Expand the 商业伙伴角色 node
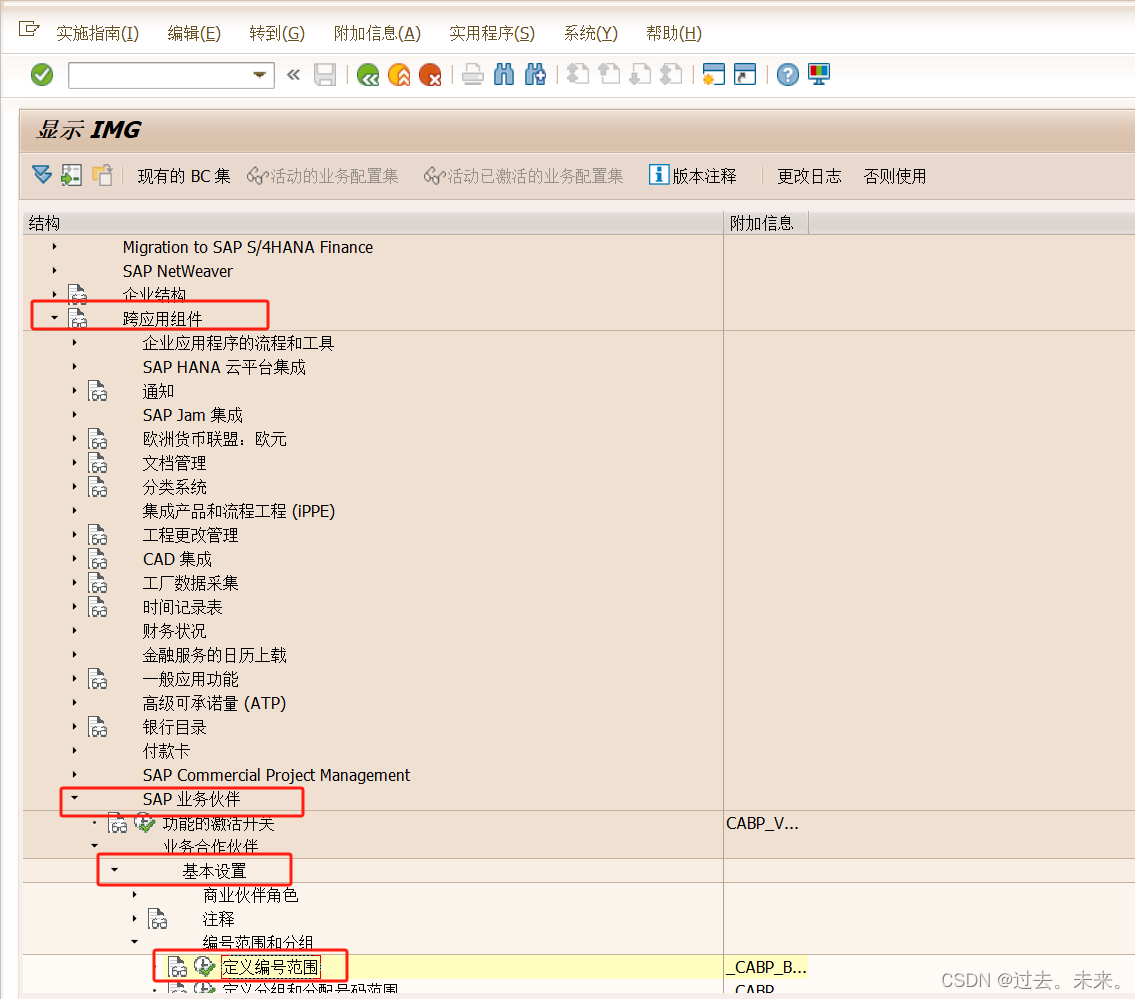 [x=135, y=895]
